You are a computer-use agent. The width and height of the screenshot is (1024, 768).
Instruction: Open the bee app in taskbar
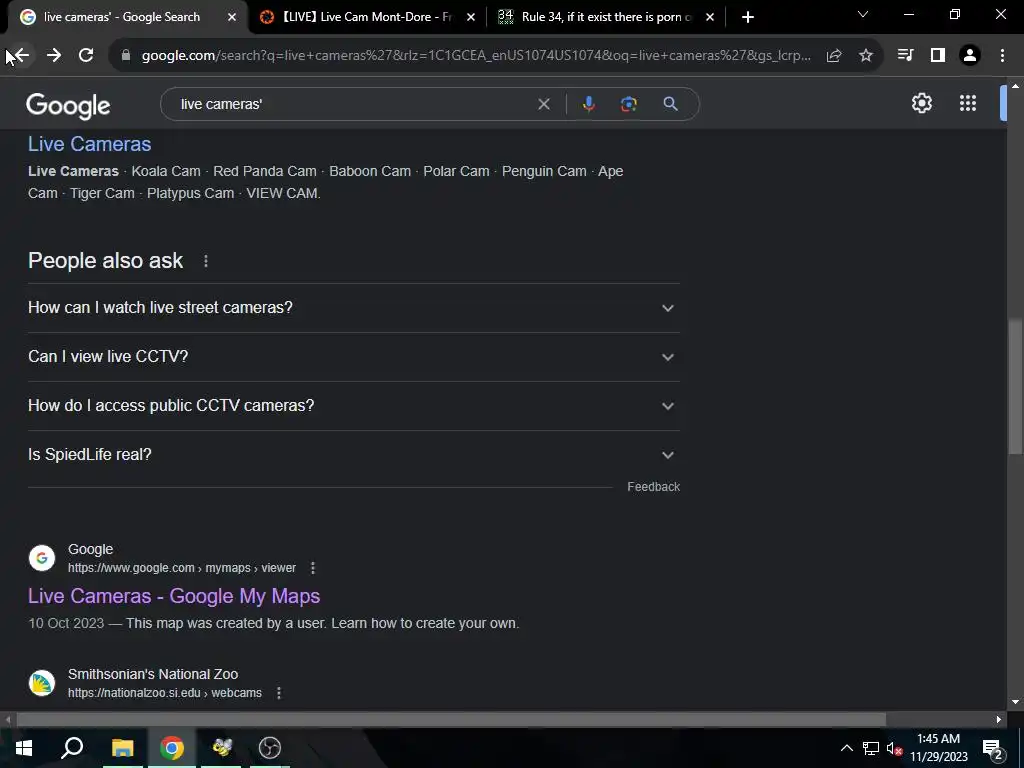click(221, 748)
